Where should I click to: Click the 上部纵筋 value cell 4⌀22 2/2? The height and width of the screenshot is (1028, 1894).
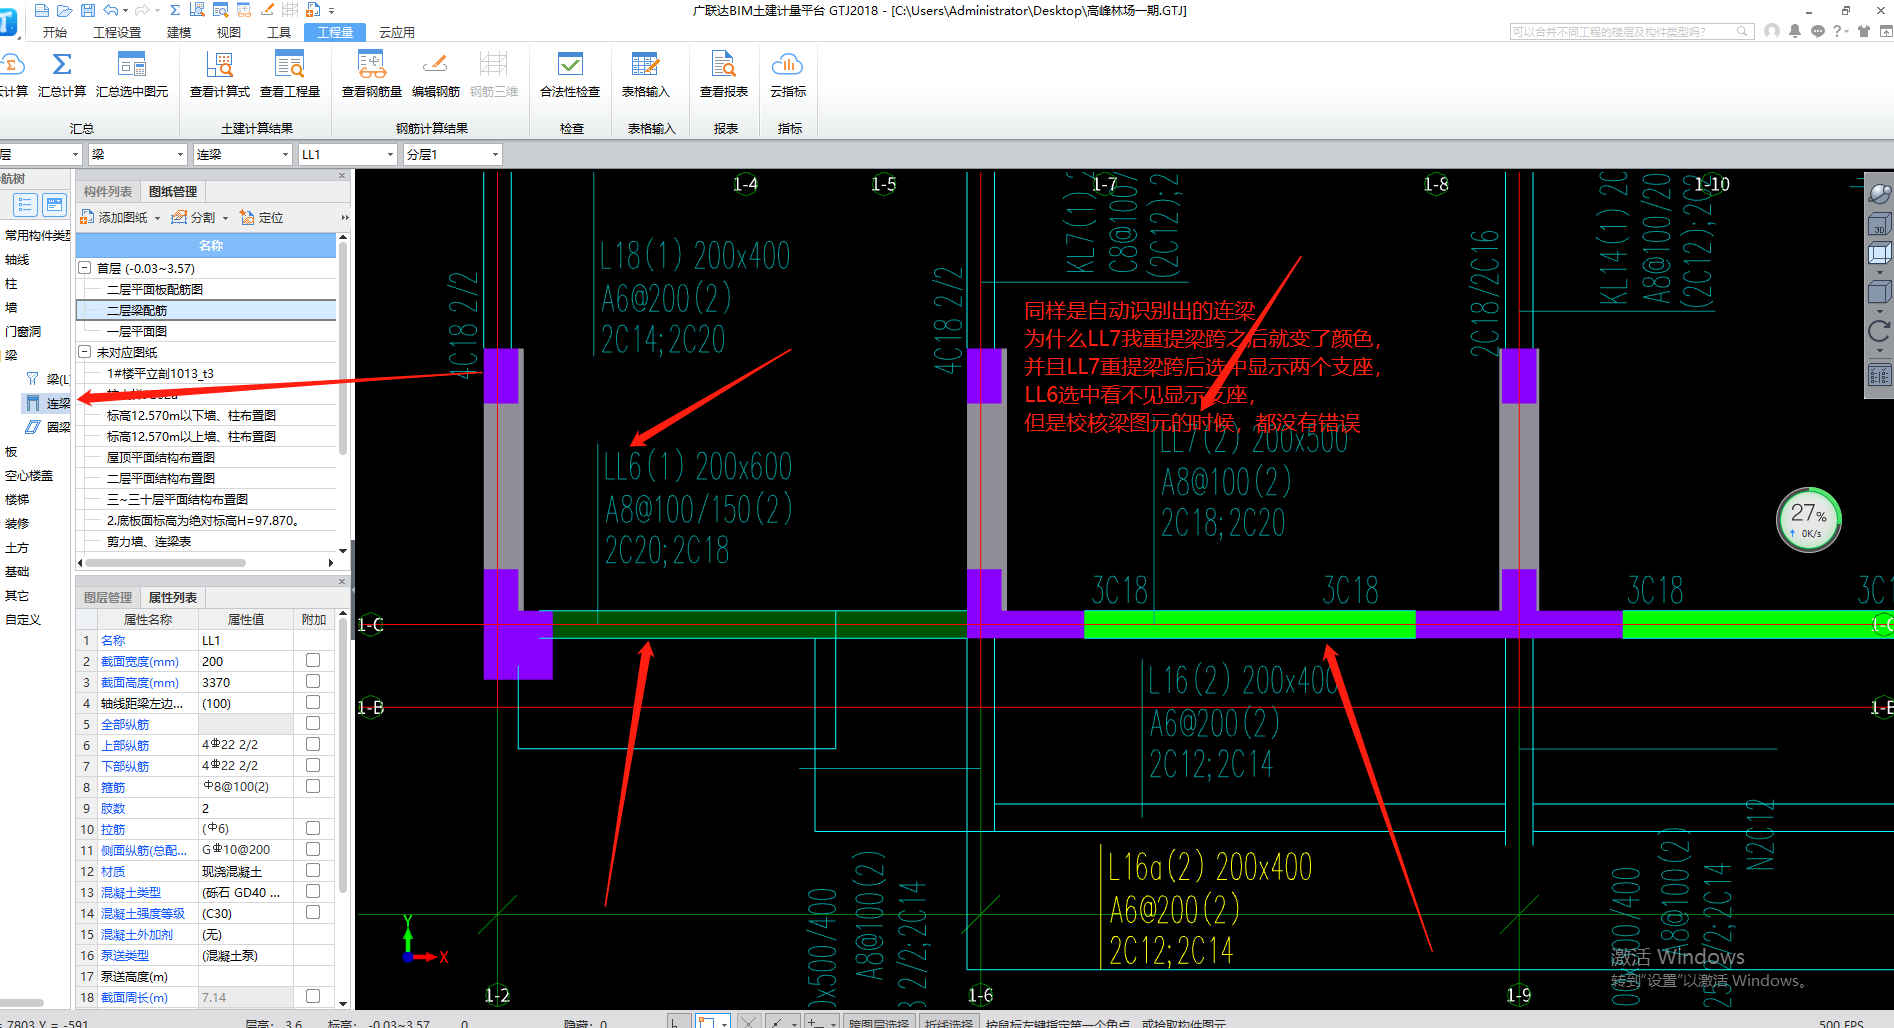[247, 745]
